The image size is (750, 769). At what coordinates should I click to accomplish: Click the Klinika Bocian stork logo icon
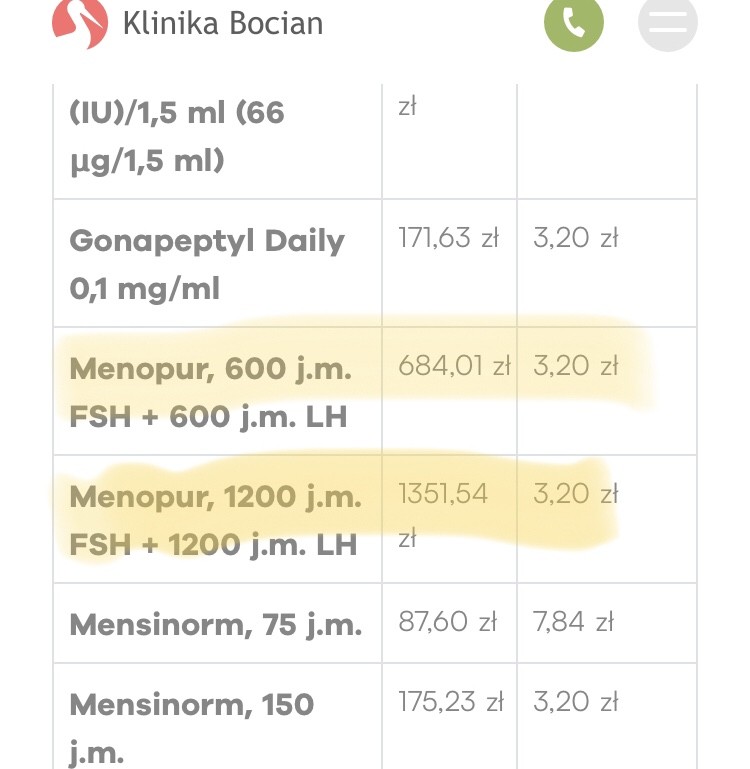coord(79,22)
